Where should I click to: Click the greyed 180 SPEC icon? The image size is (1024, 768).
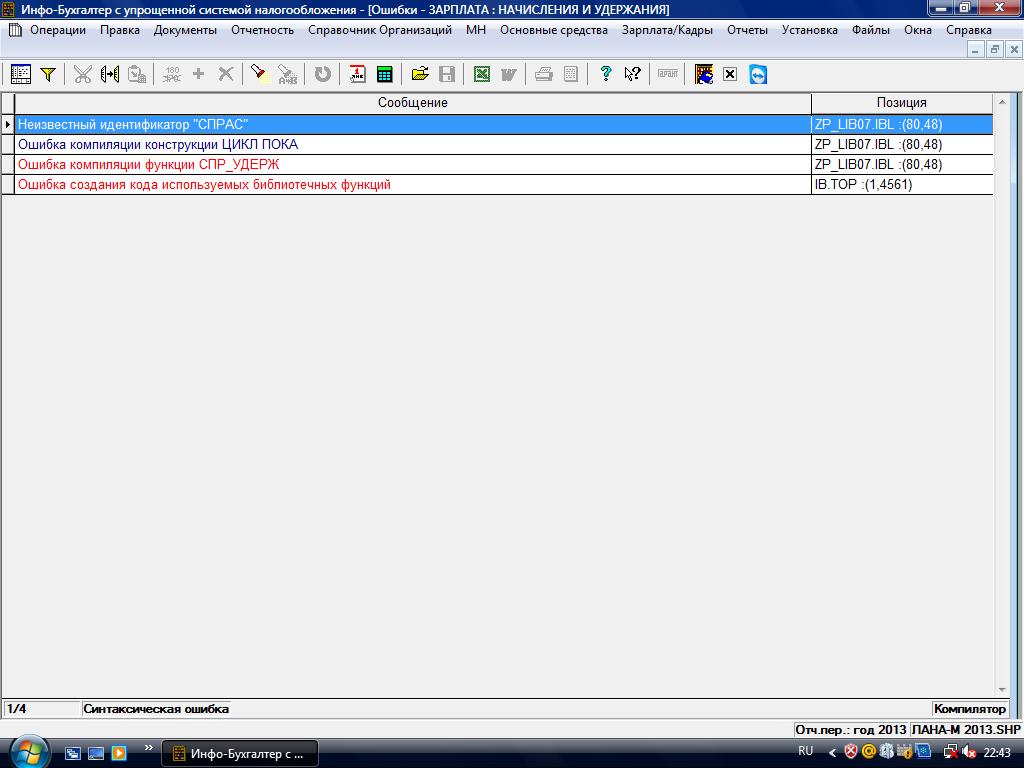point(172,74)
